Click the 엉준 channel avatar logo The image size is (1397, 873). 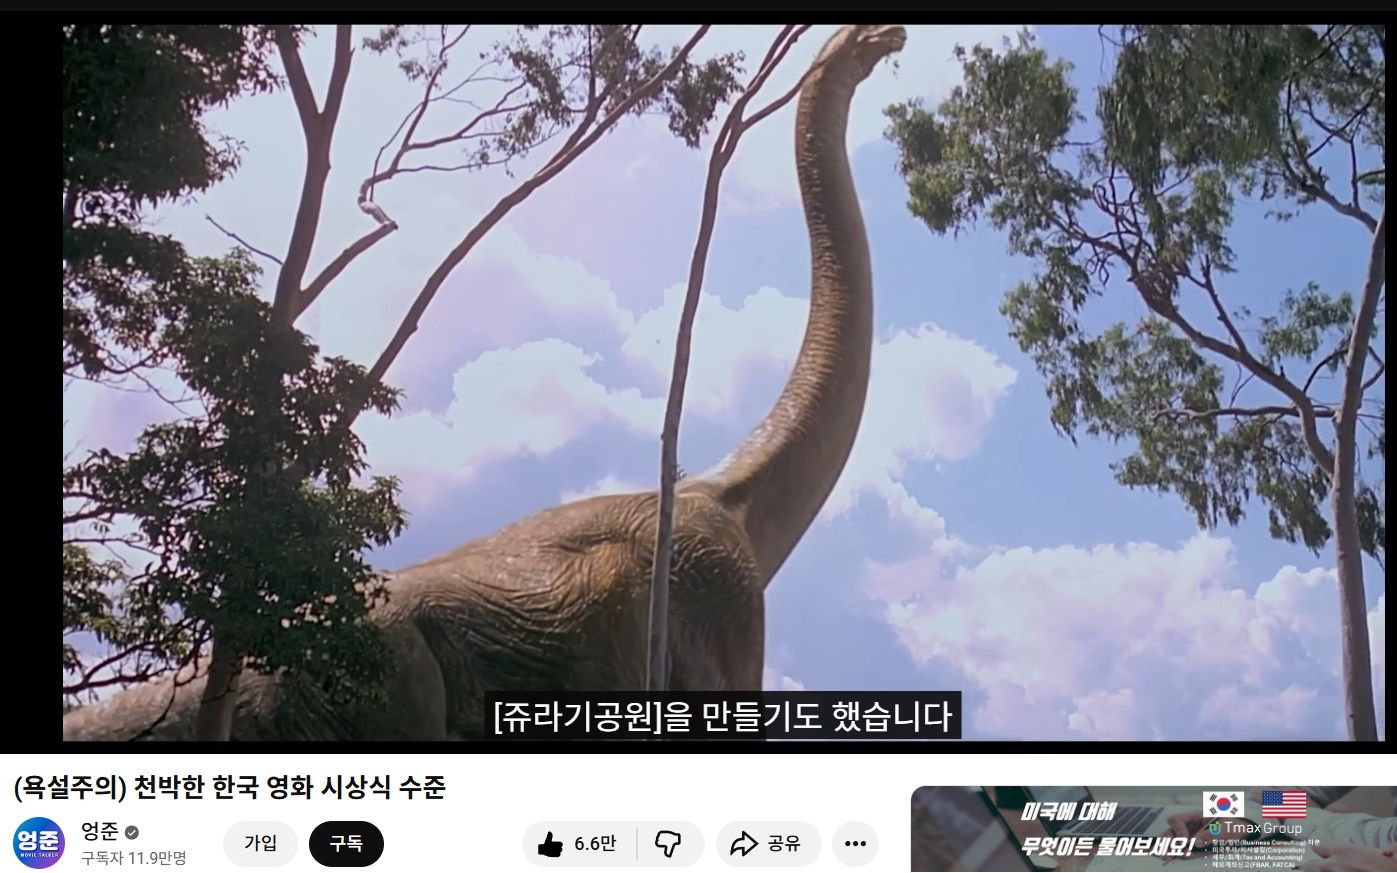pyautogui.click(x=39, y=843)
